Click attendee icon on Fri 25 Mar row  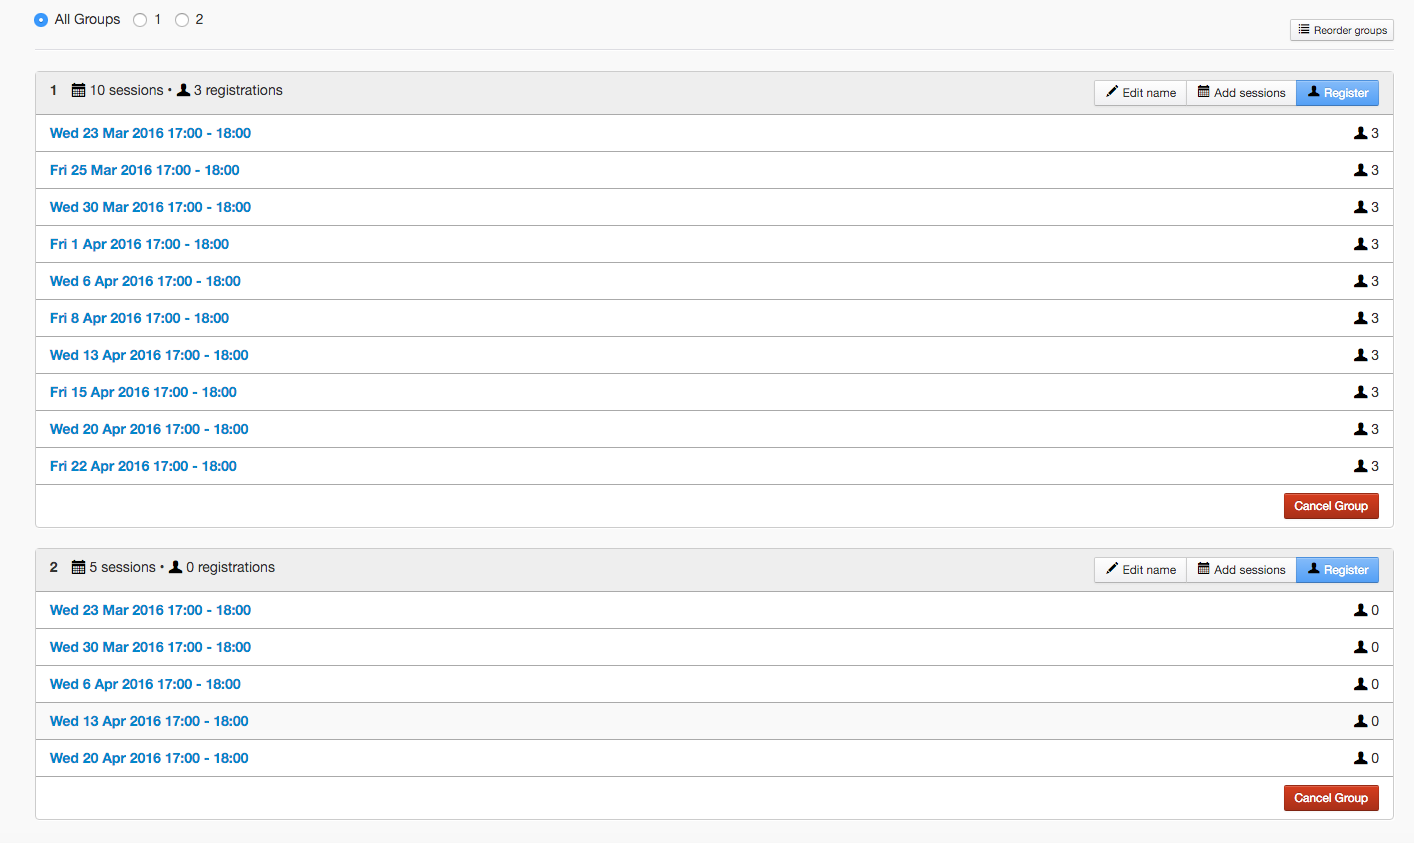click(1360, 170)
